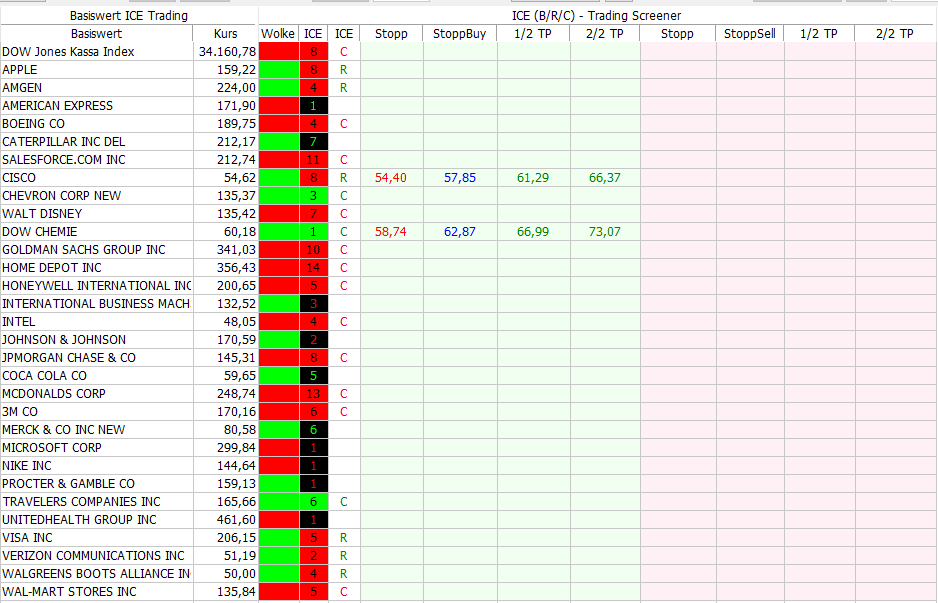
Task: Select the DOW Jones Kassa Index row name
Action: click(68, 52)
